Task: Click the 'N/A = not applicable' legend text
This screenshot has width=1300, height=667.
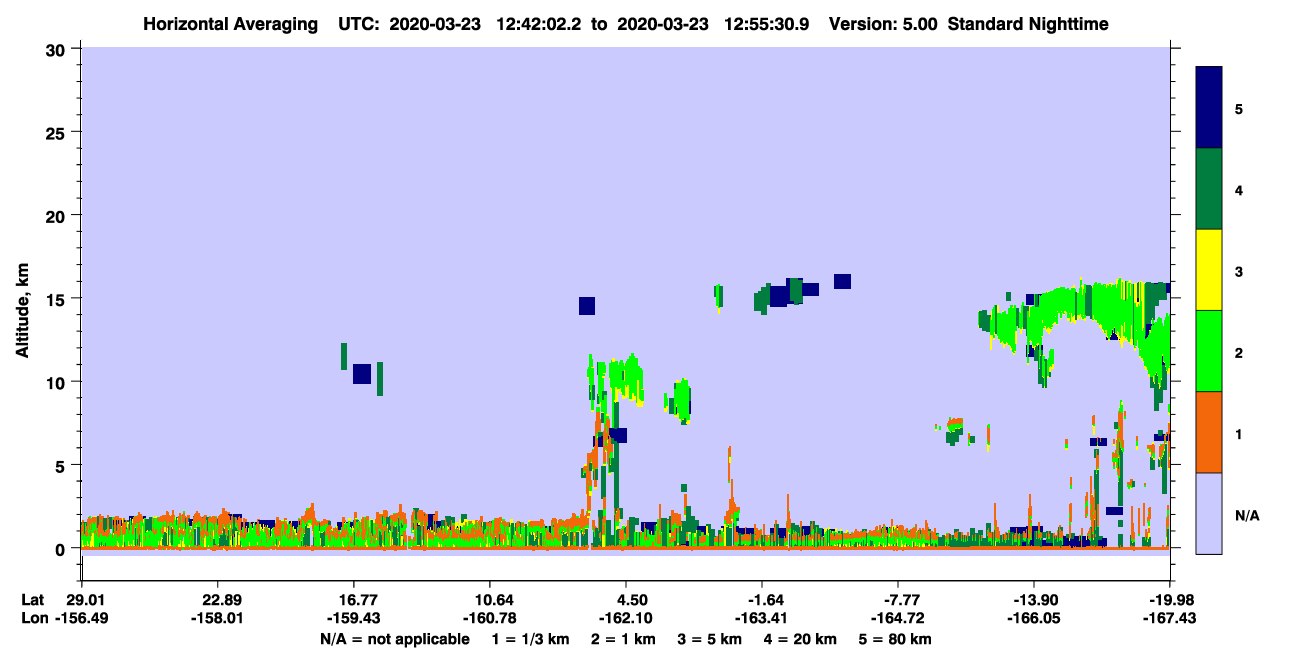Action: 394,639
